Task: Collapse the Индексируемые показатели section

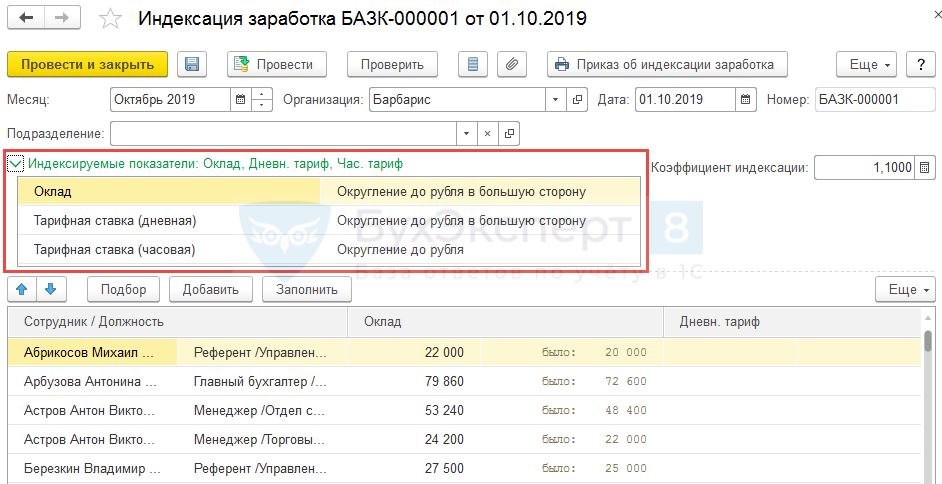Action: click(16, 163)
